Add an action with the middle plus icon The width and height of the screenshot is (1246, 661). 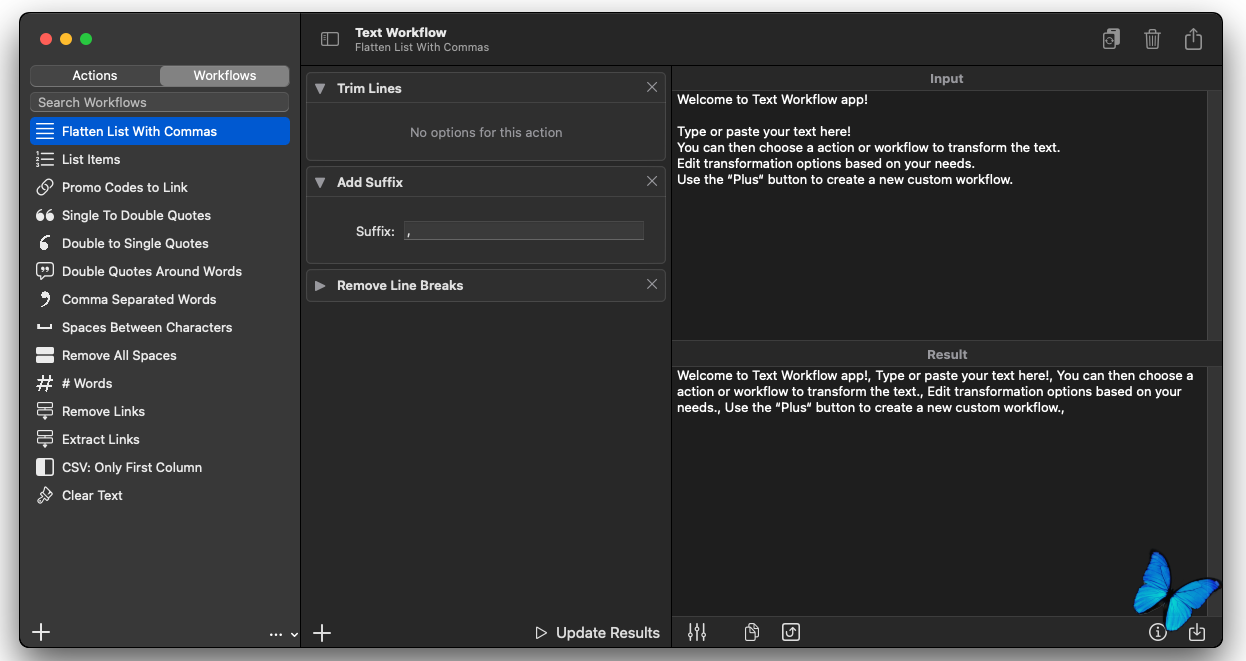[322, 632]
